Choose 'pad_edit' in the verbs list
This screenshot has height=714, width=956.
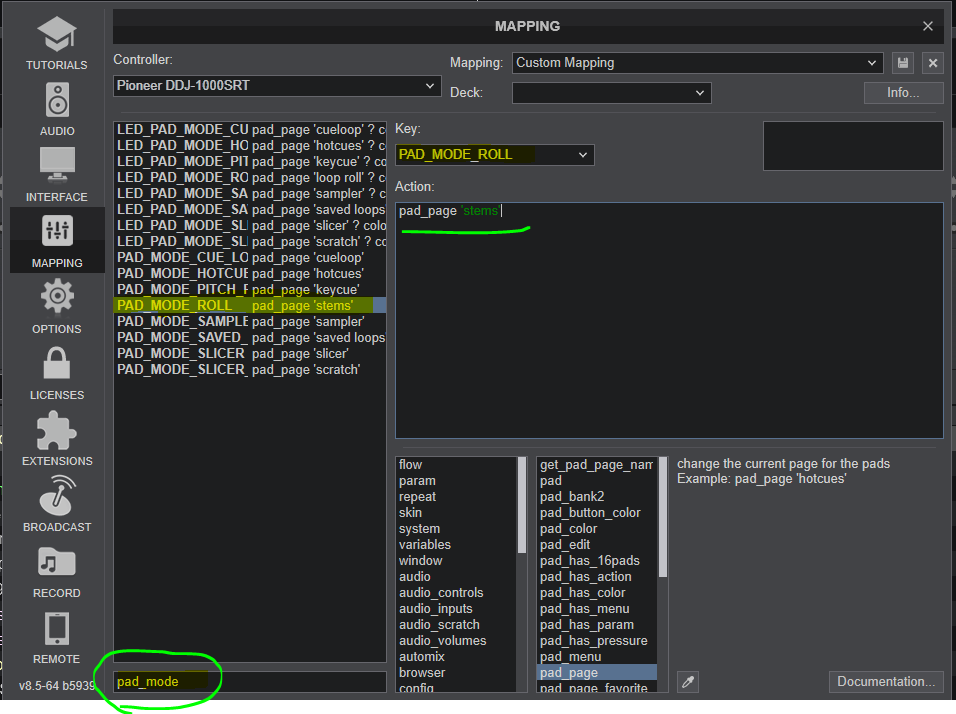pyautogui.click(x=597, y=545)
